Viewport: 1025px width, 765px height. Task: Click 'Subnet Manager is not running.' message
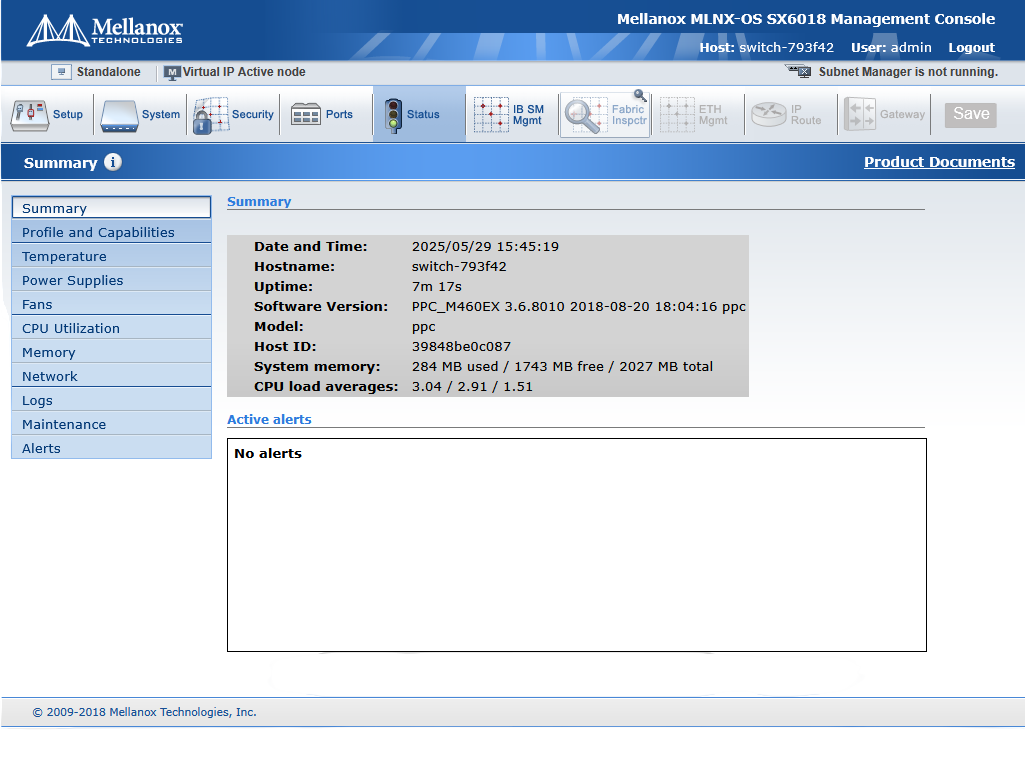point(908,72)
